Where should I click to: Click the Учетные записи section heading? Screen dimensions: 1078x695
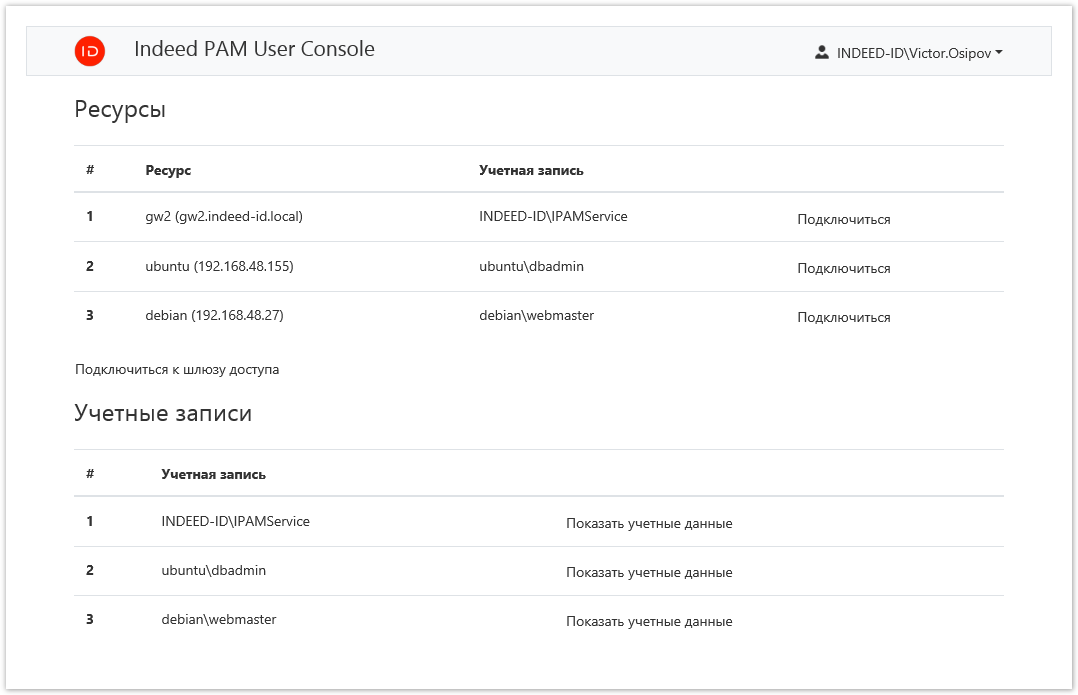point(163,413)
